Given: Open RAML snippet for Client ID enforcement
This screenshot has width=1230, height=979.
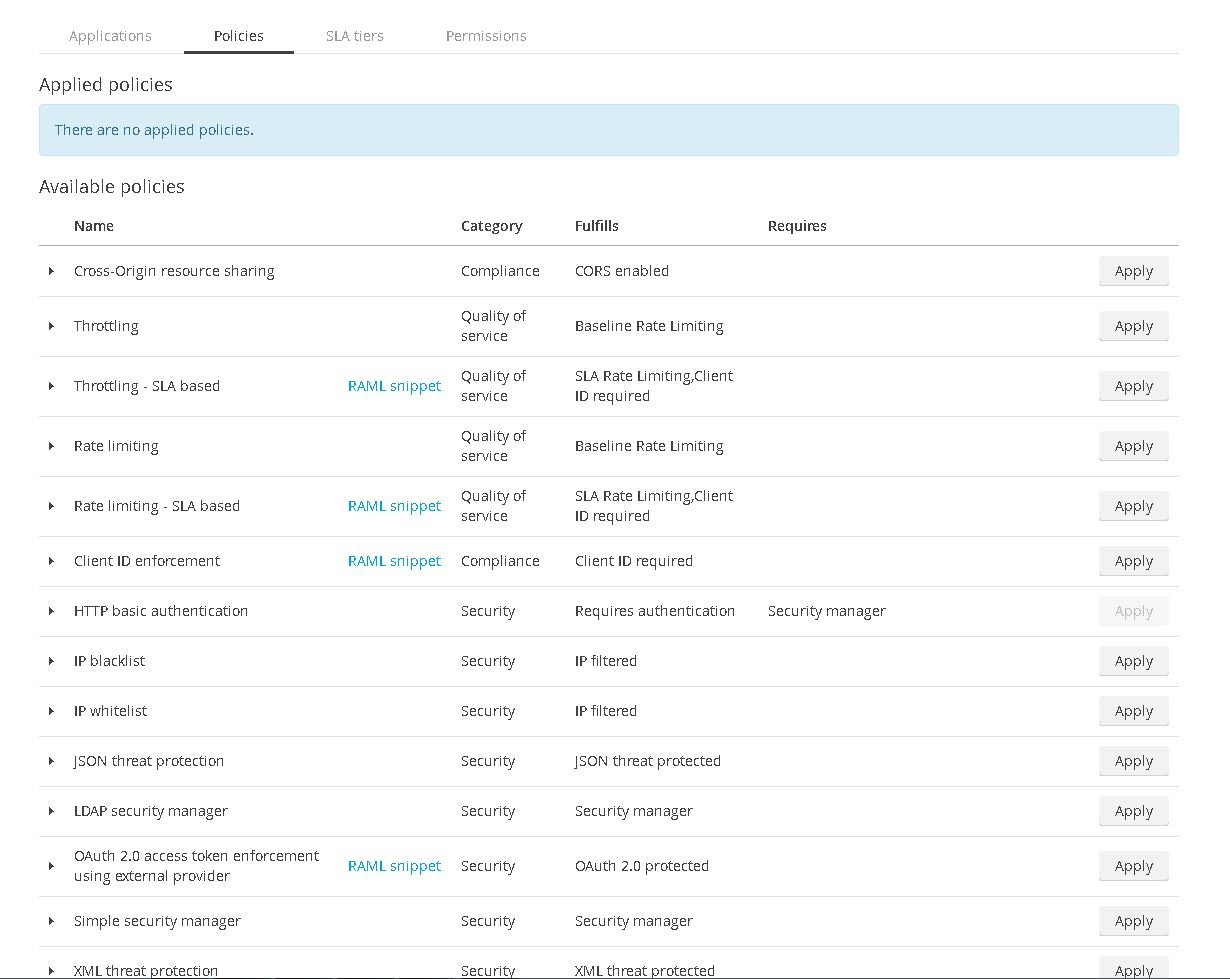Looking at the screenshot, I should click(394, 561).
